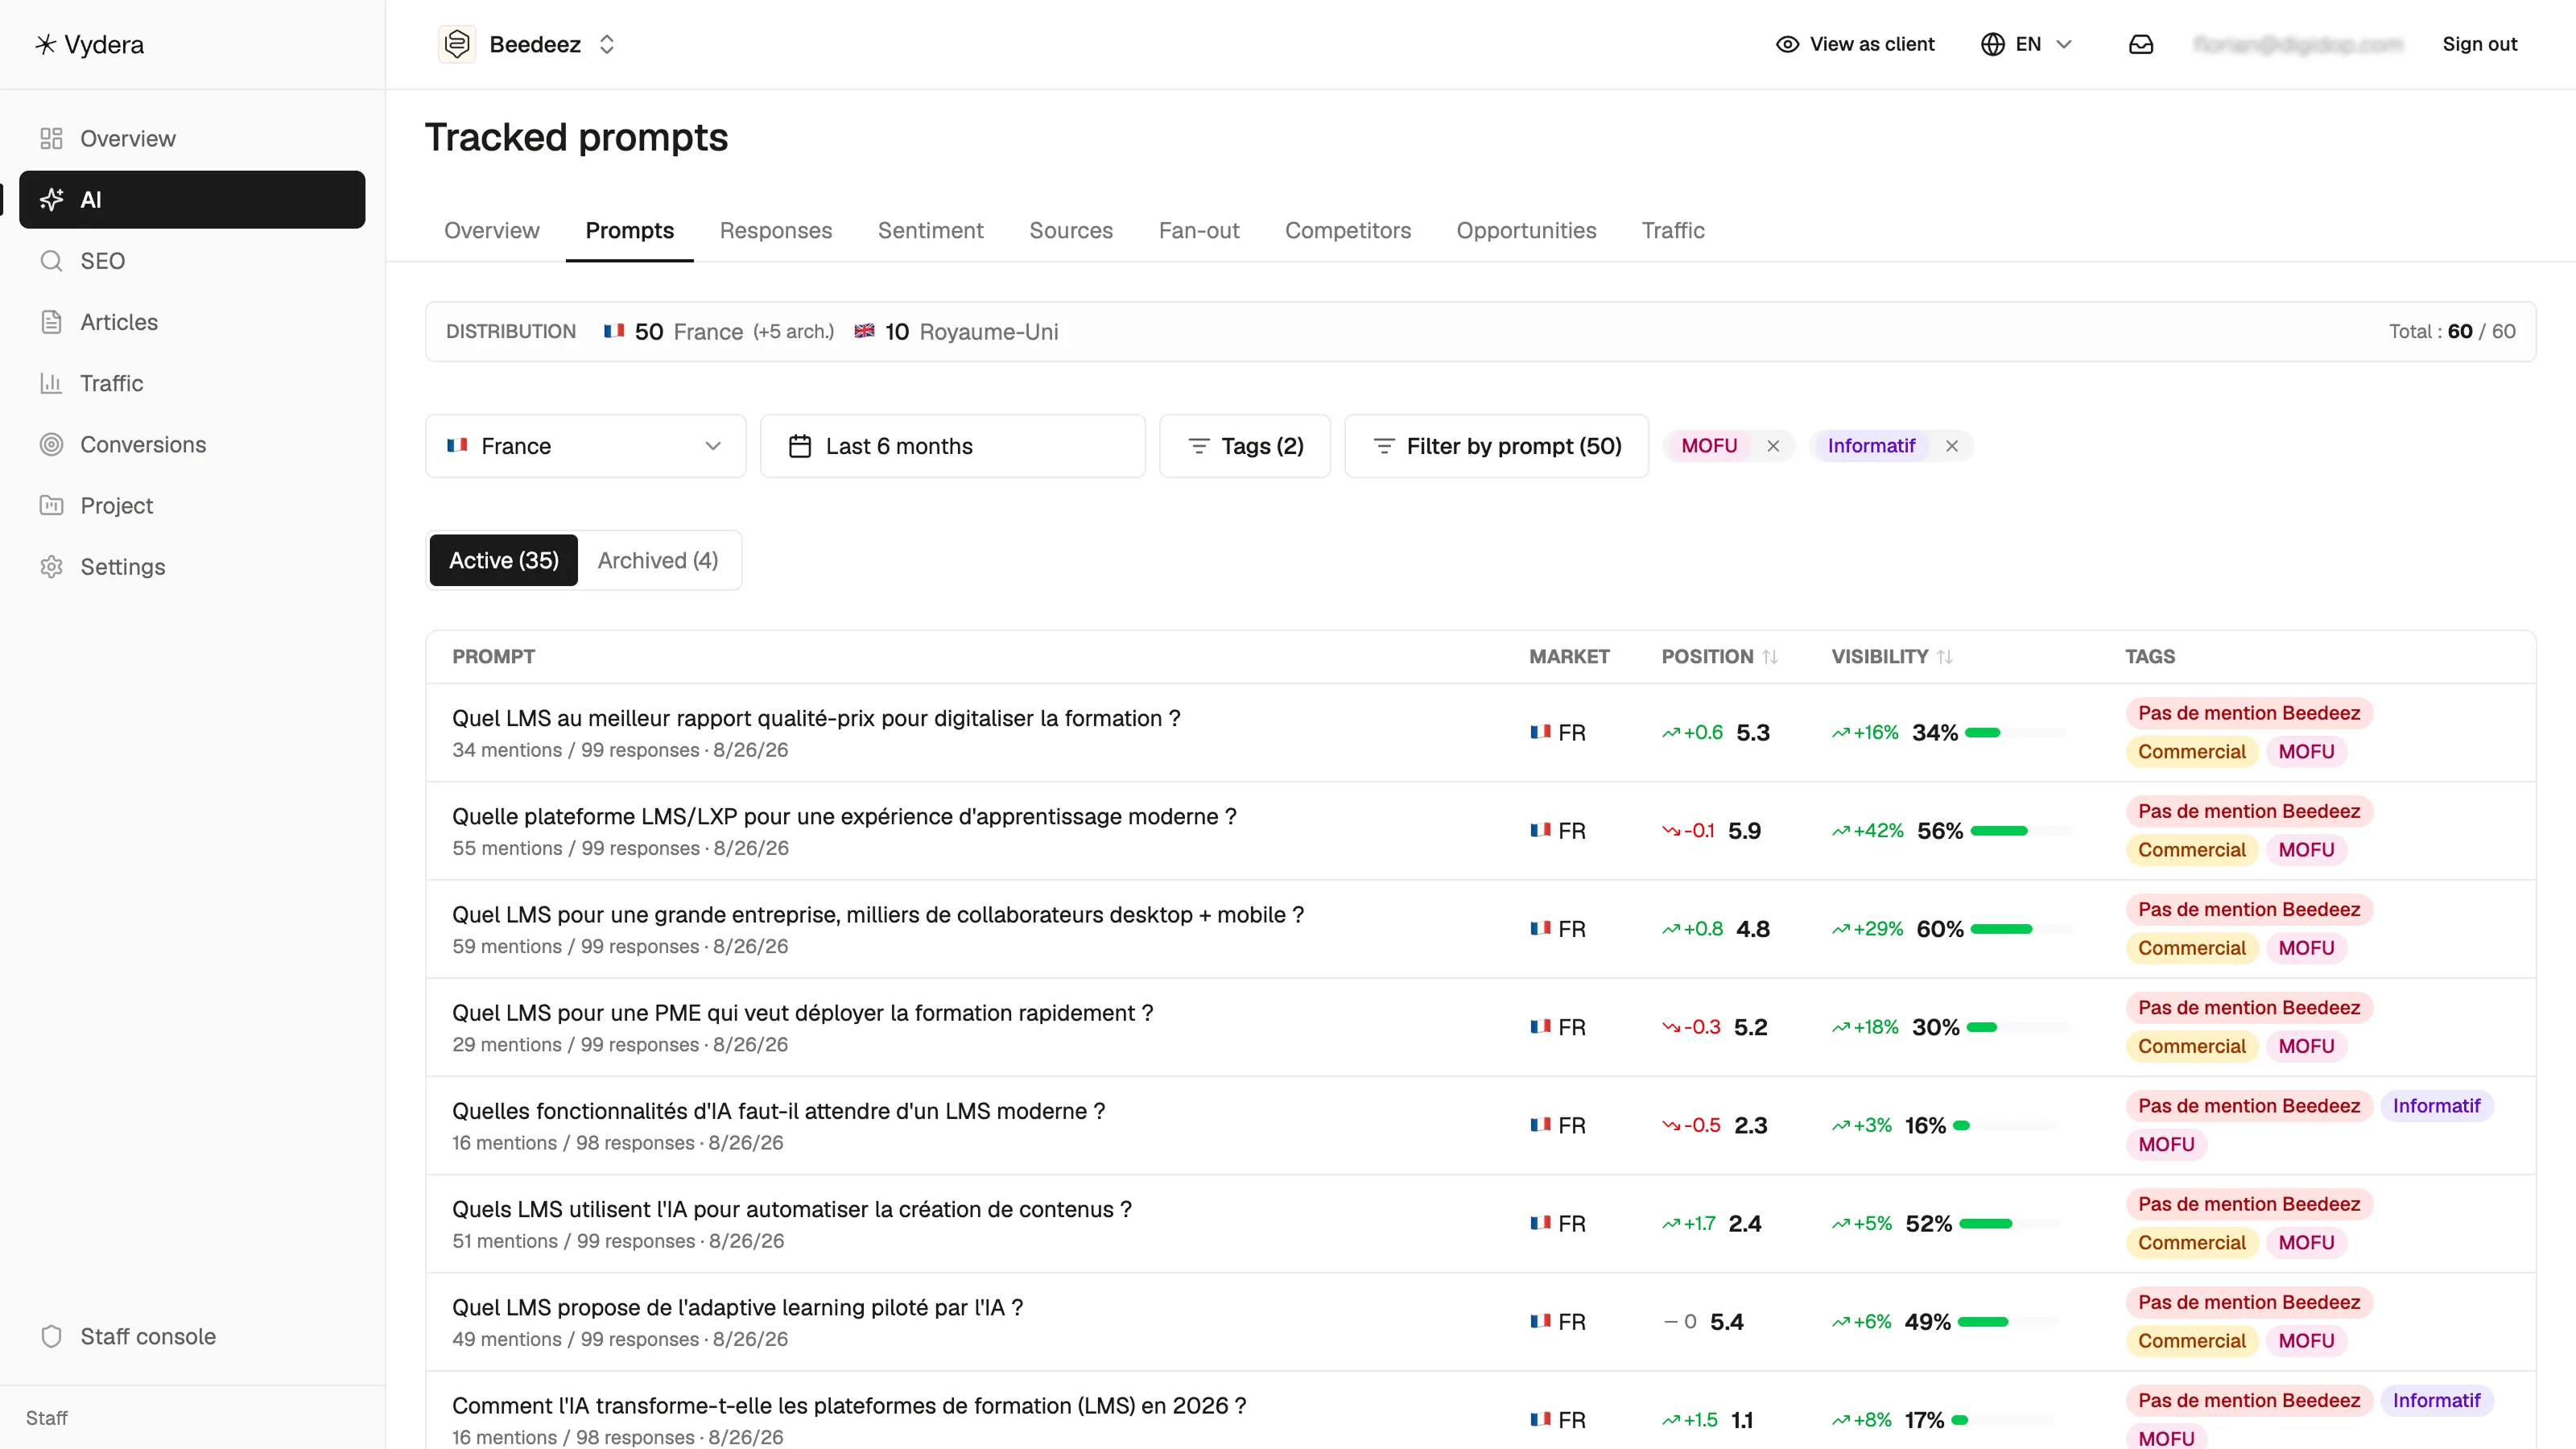
Task: Open prompt about grande entreprise desktop + mobile
Action: (878, 914)
